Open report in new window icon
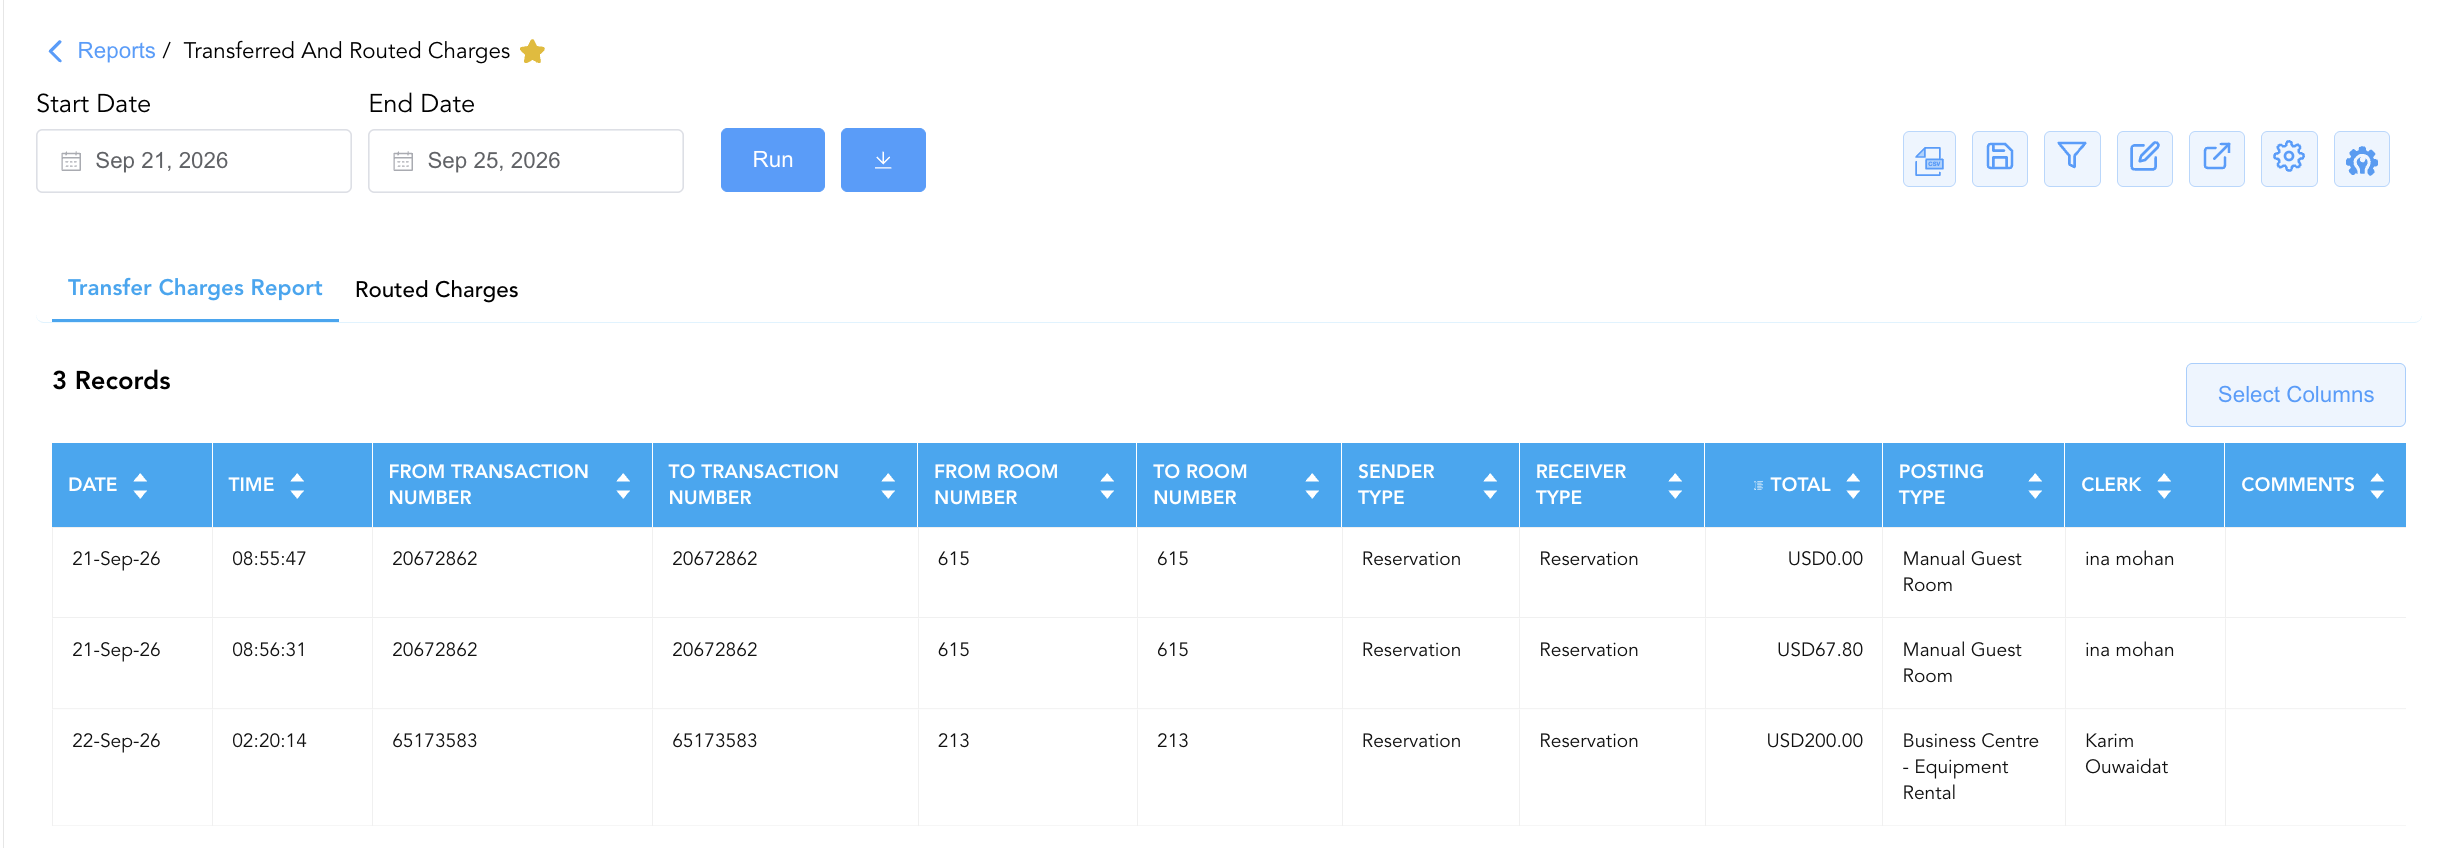This screenshot has width=2440, height=848. pos(2217,159)
